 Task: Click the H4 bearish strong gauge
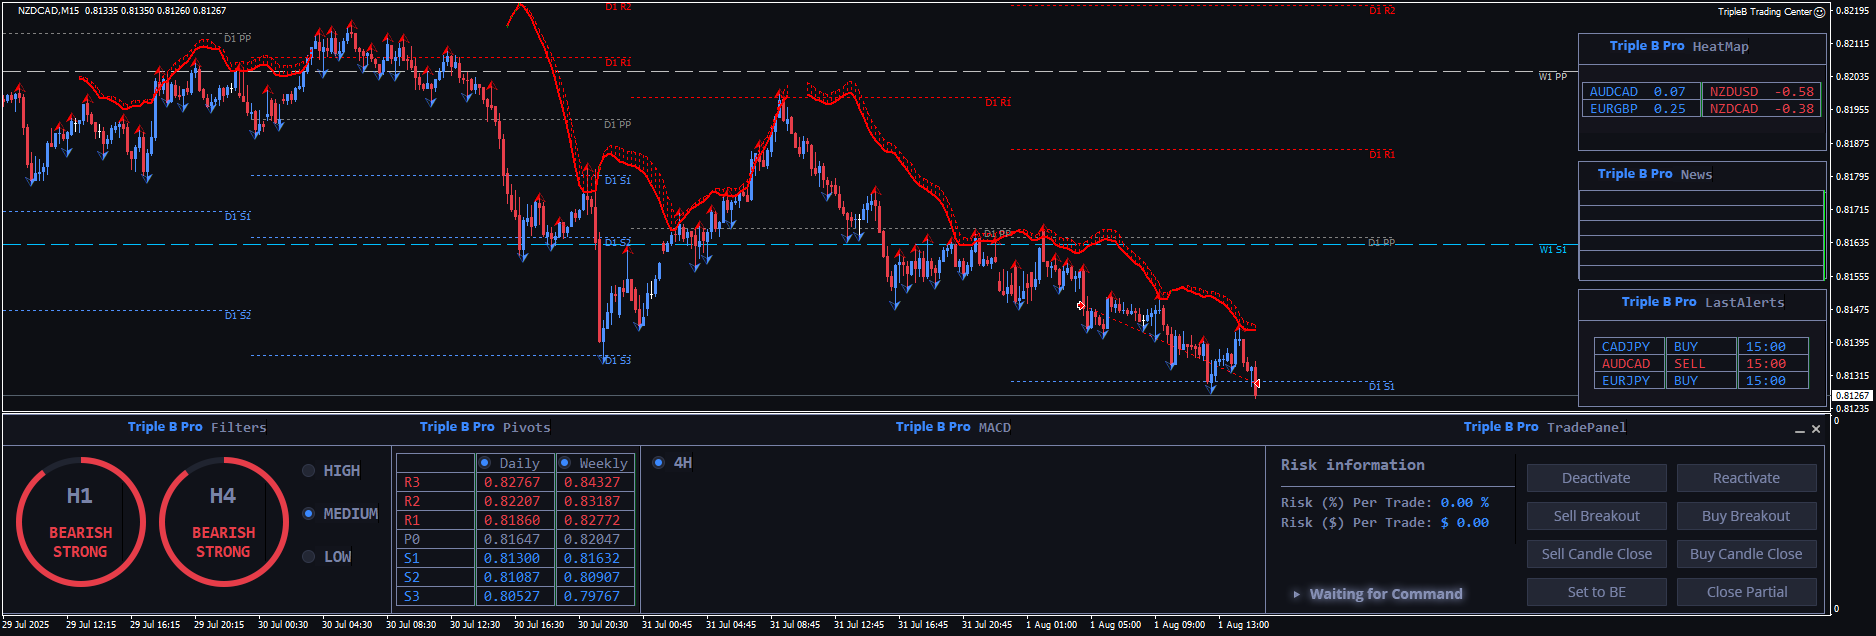click(x=223, y=522)
